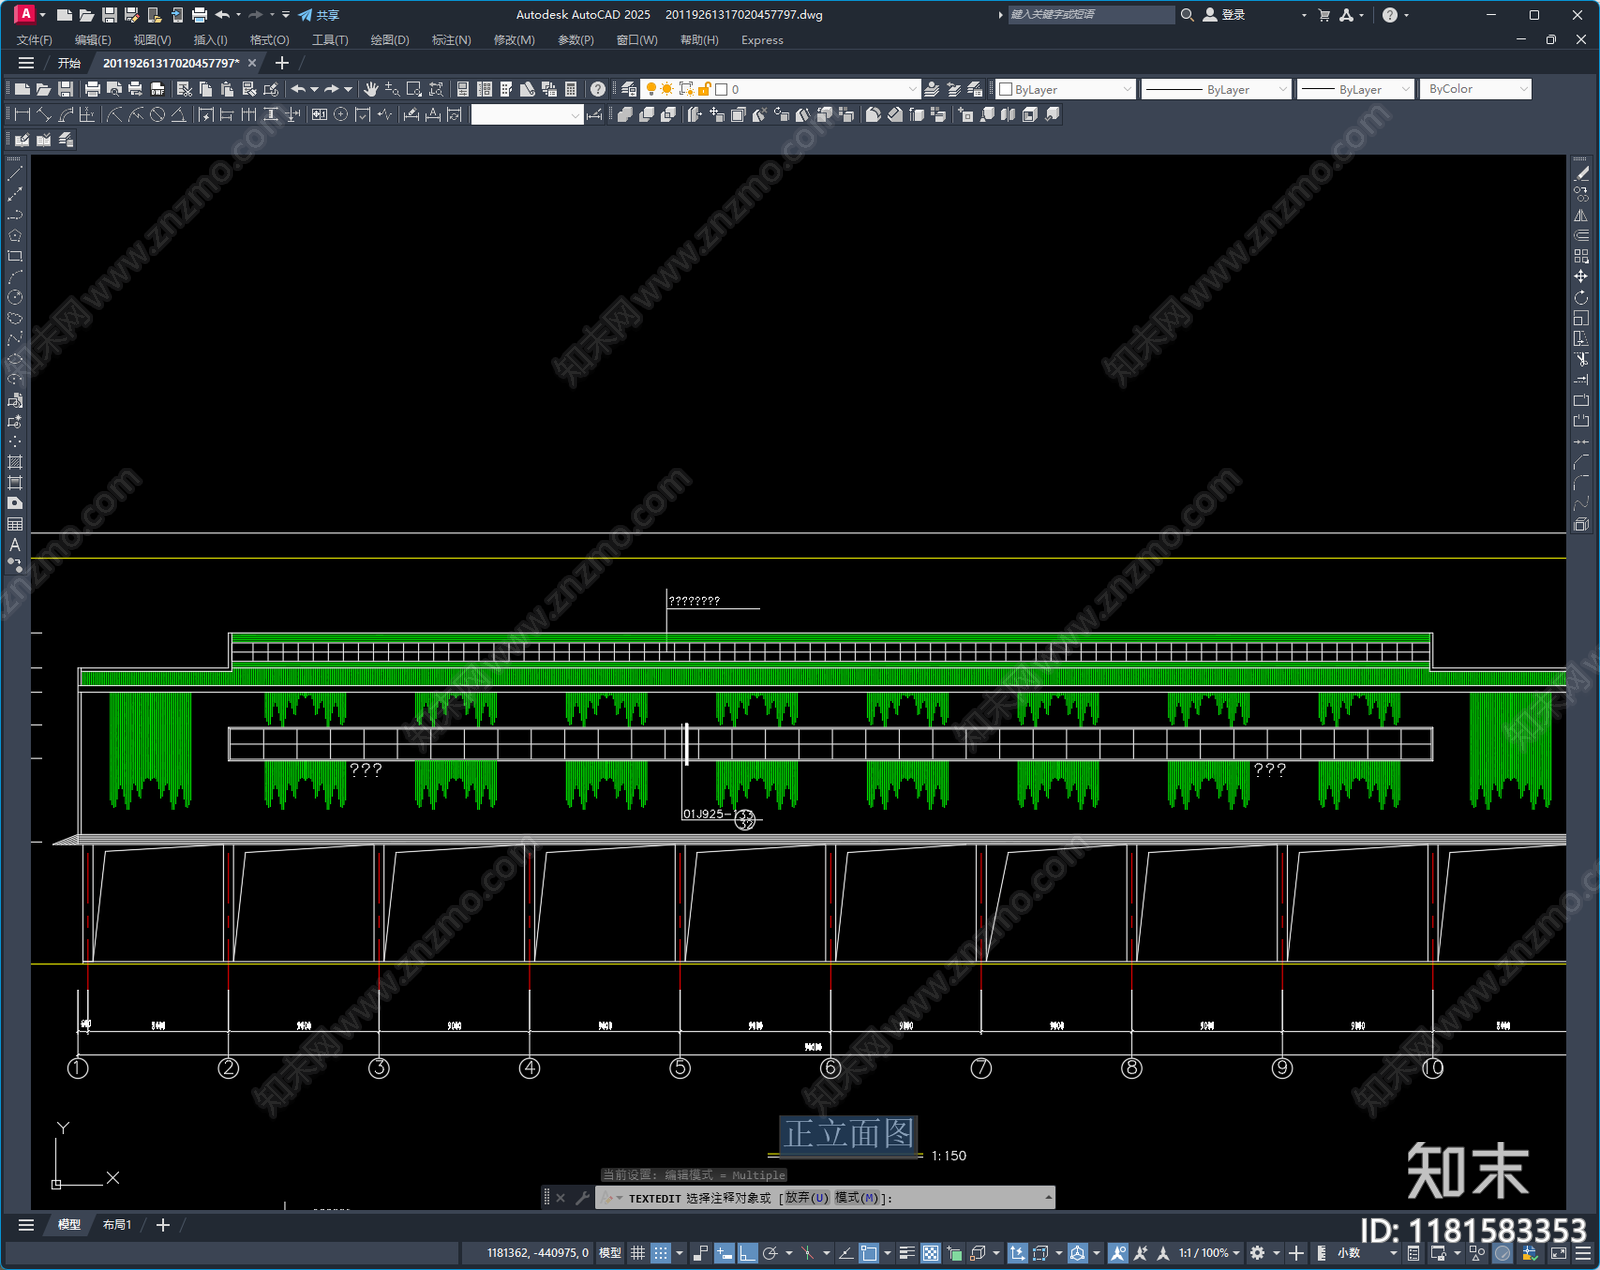1600x1270 pixels.
Task: Open the 标注(N) menu
Action: [x=451, y=40]
